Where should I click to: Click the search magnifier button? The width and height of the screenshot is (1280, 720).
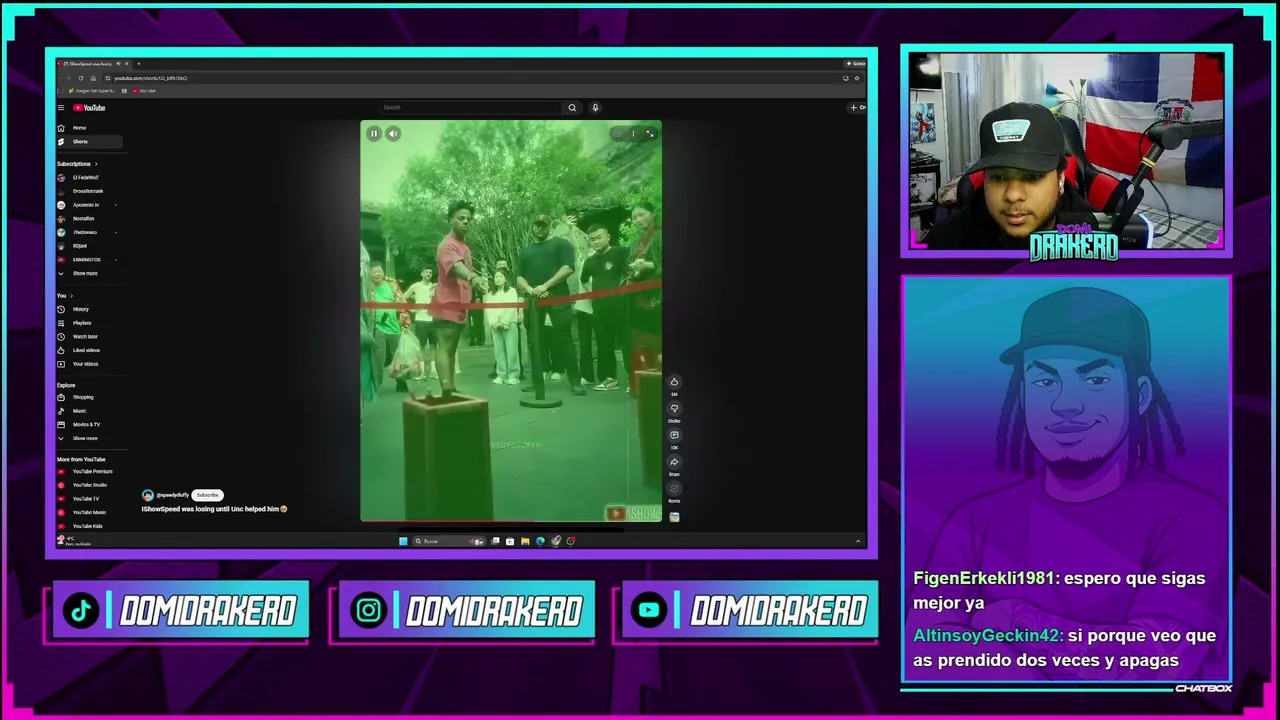point(572,108)
